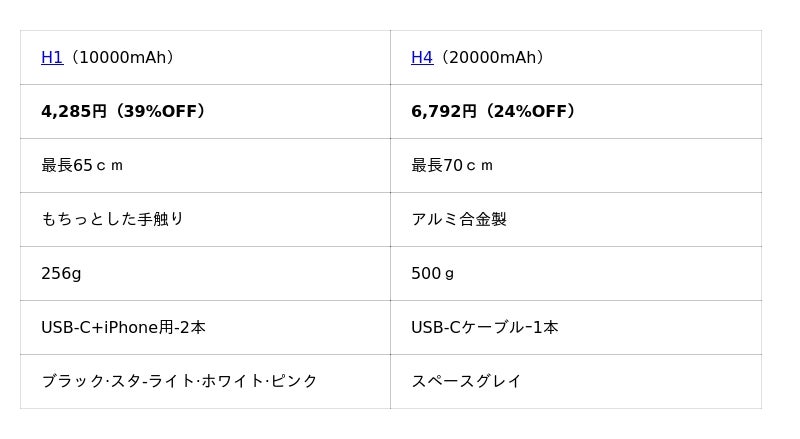Select the もちっとした手触り cell
This screenshot has height=439, width=800.
[x=112, y=220]
